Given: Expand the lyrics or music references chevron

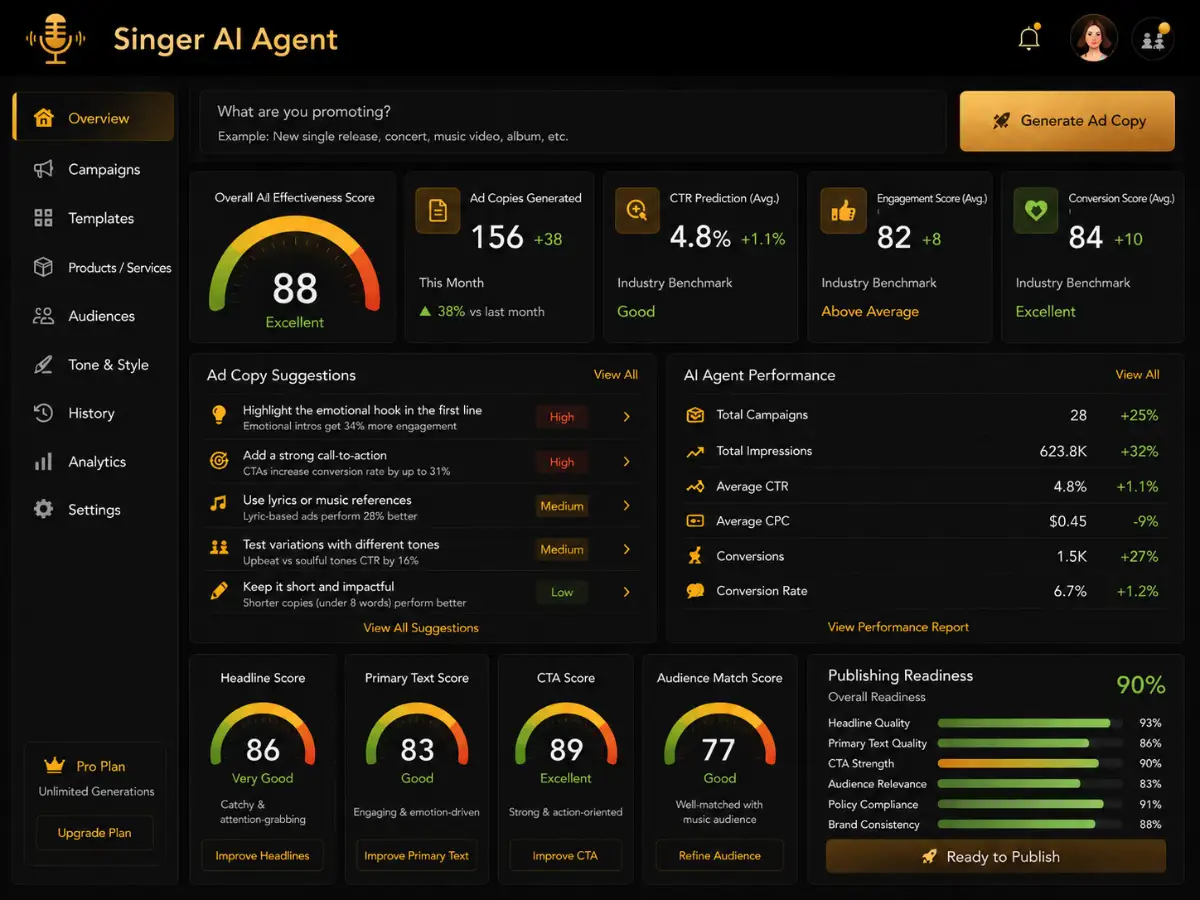Looking at the screenshot, I should coord(627,506).
